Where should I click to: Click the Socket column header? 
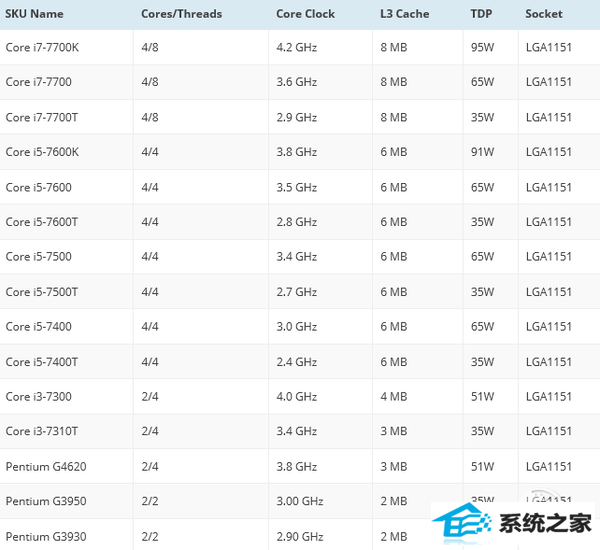(544, 14)
